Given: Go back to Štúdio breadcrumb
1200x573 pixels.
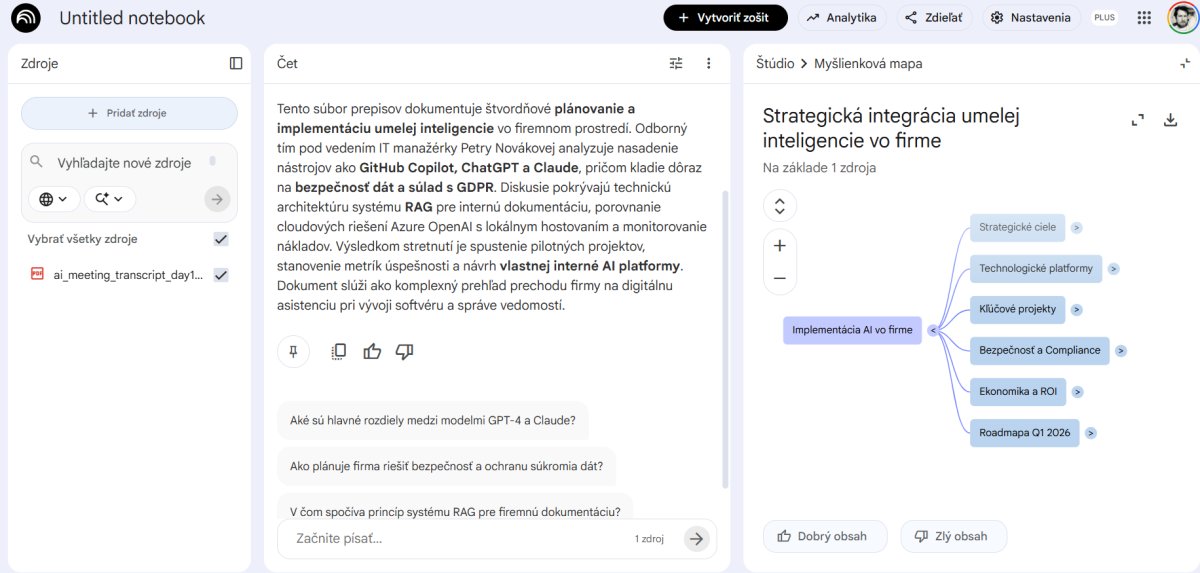Looking at the screenshot, I should [775, 63].
